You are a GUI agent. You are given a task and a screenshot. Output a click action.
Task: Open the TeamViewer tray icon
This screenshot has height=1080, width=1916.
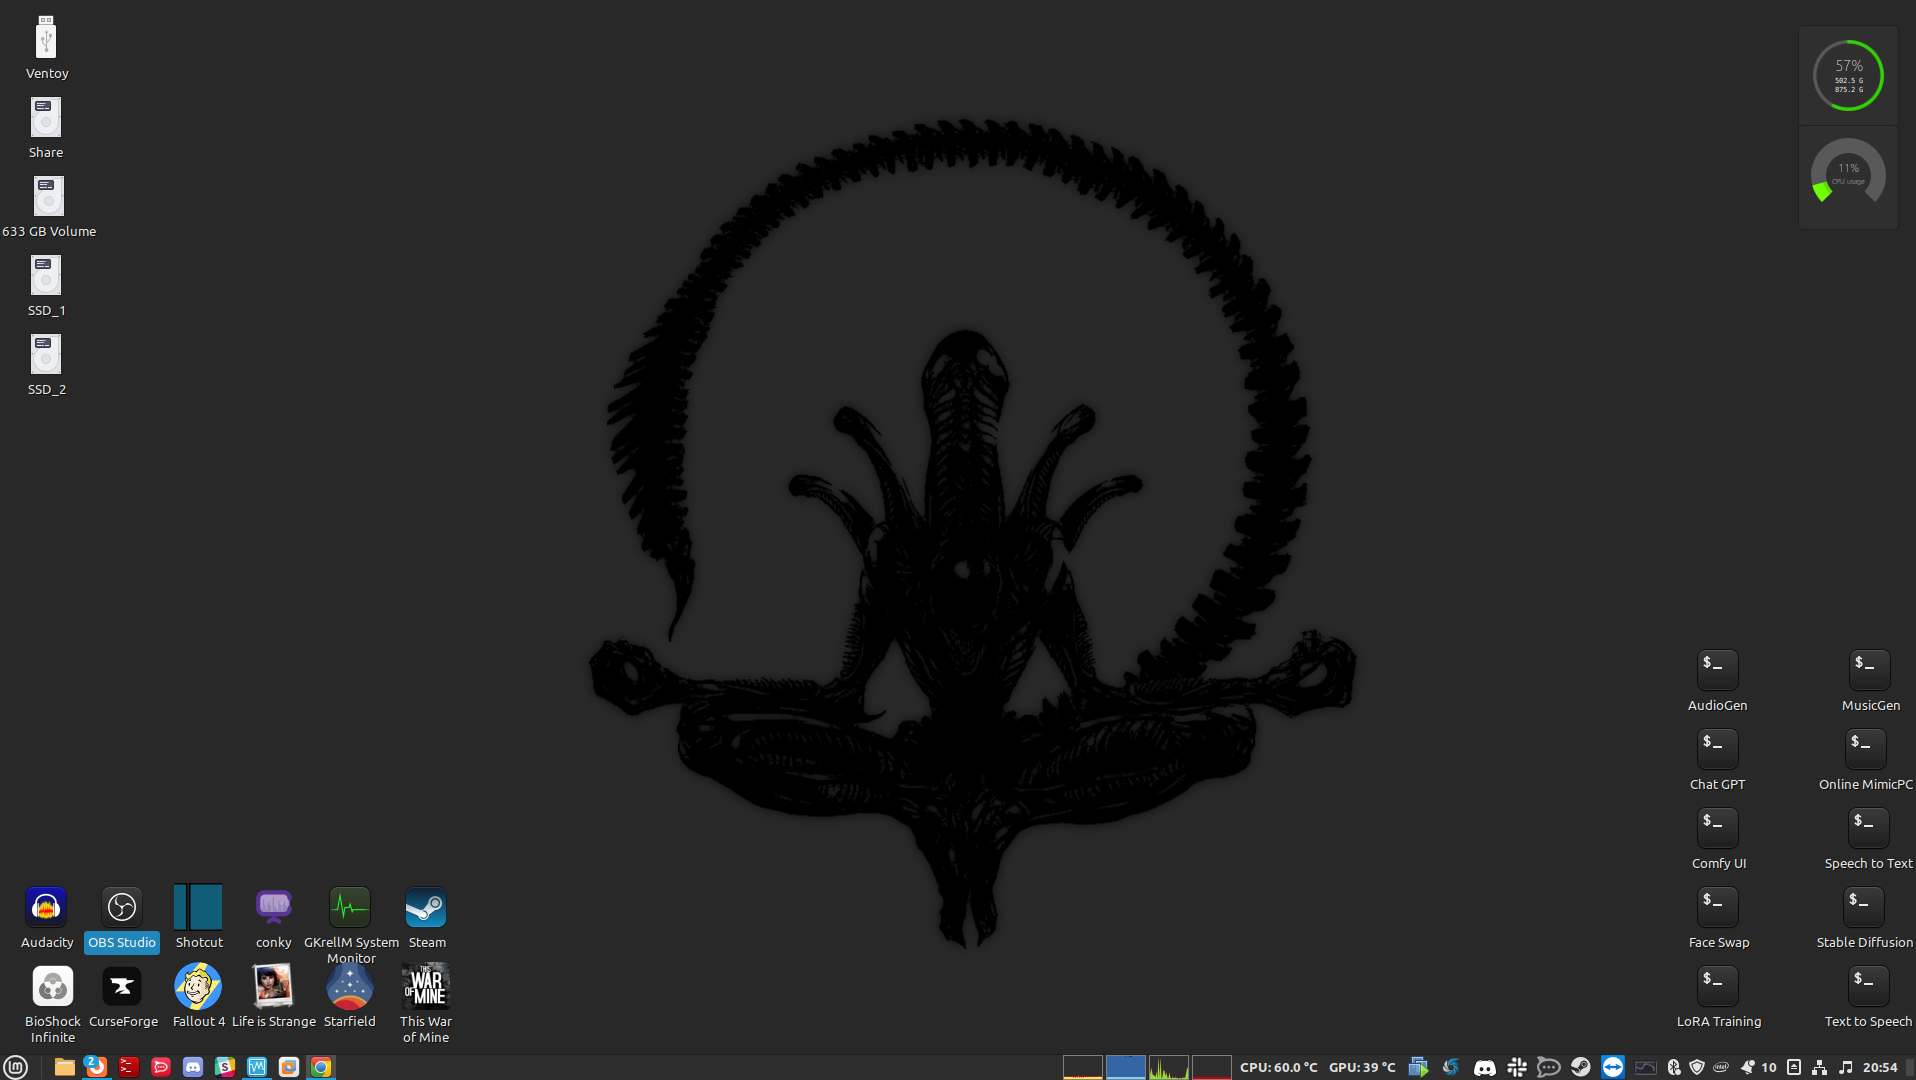[1613, 1067]
